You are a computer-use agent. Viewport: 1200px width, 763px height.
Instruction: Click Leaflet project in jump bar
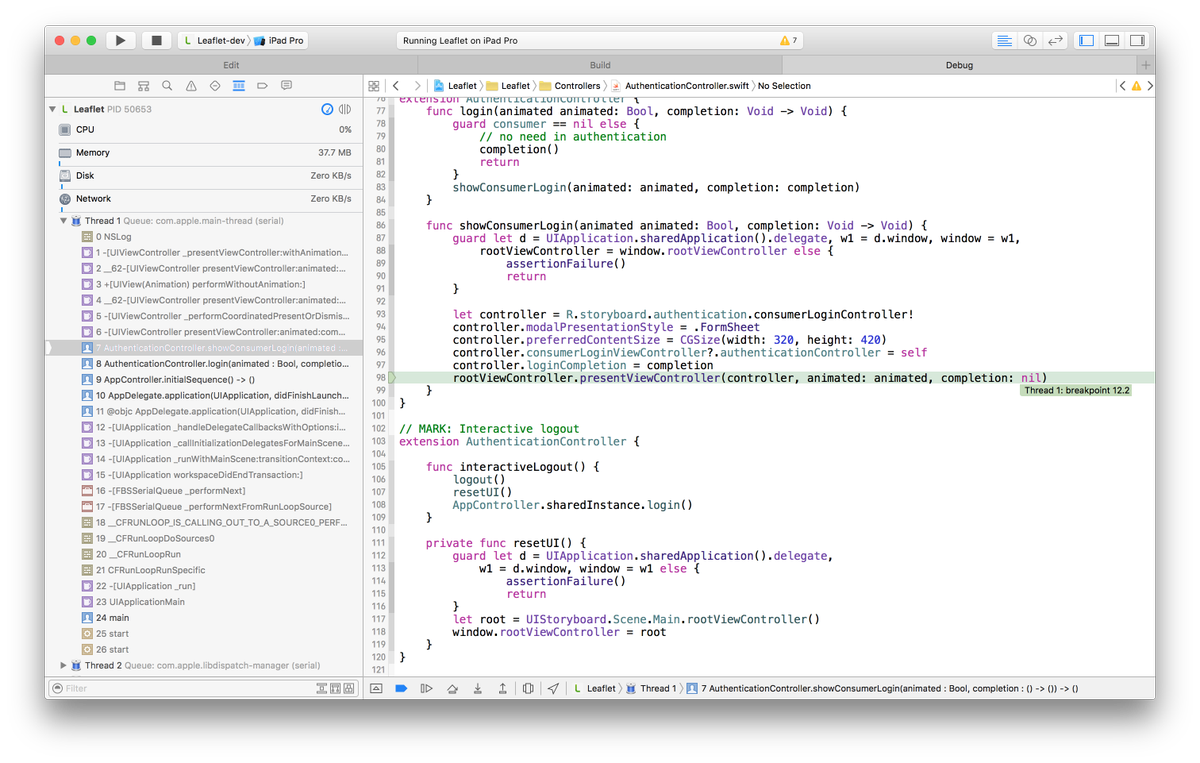pyautogui.click(x=455, y=86)
